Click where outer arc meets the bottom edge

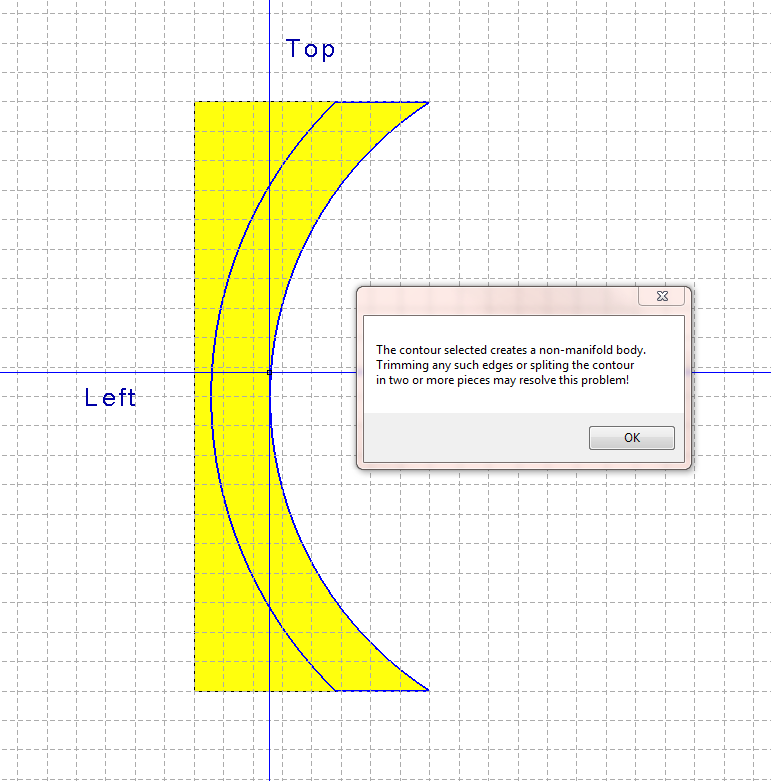336,690
